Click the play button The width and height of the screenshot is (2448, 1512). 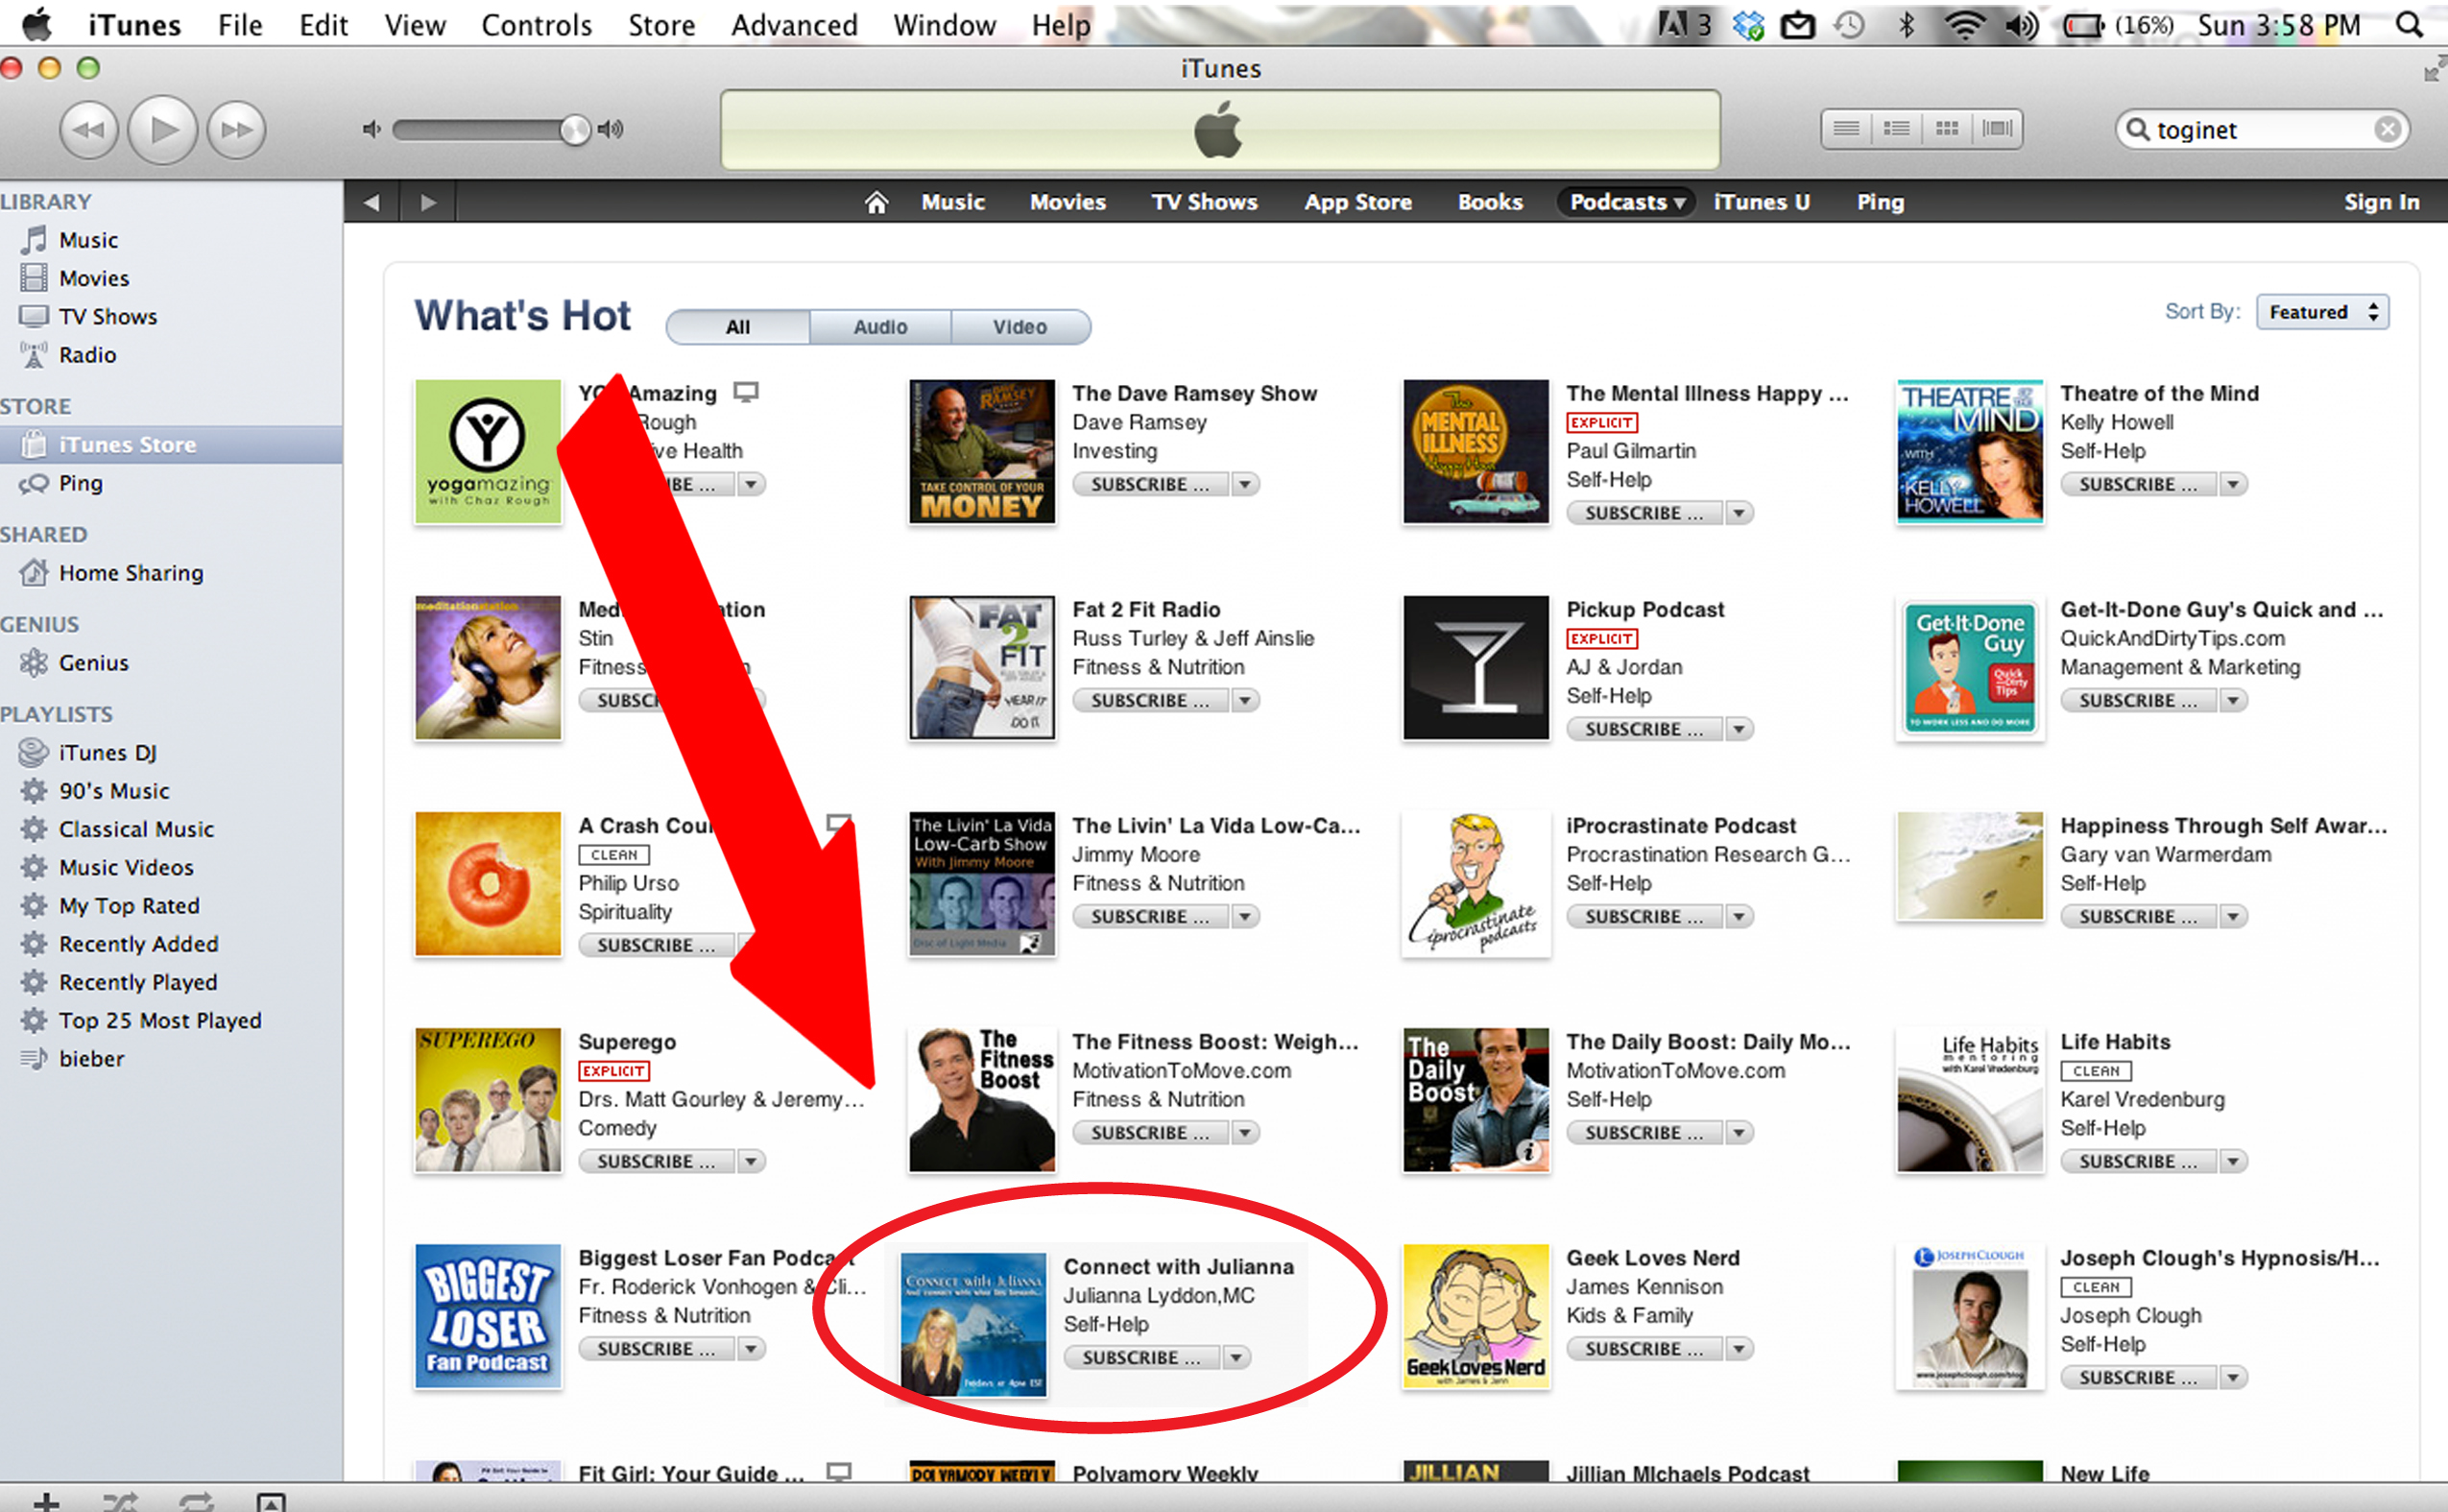(163, 130)
